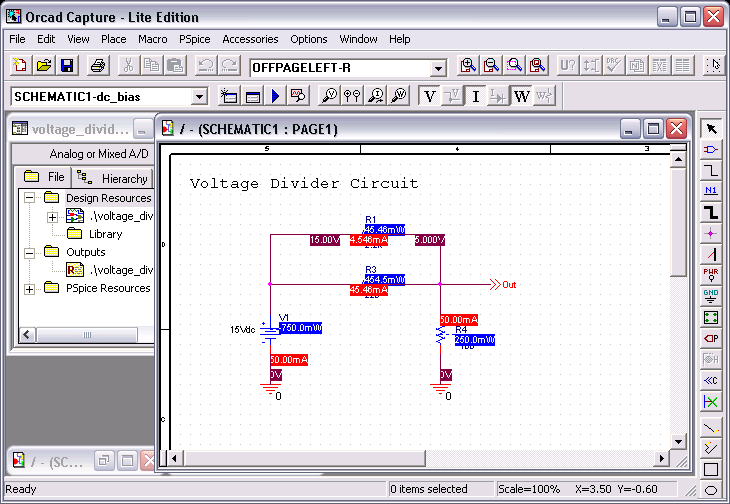Restore the minimized schematic window at bottom left

point(103,461)
